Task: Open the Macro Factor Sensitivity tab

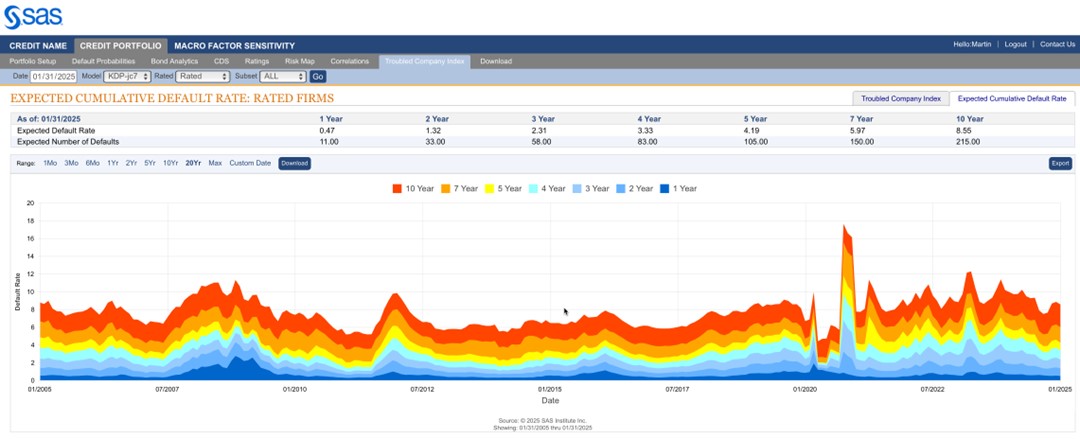Action: (x=234, y=45)
